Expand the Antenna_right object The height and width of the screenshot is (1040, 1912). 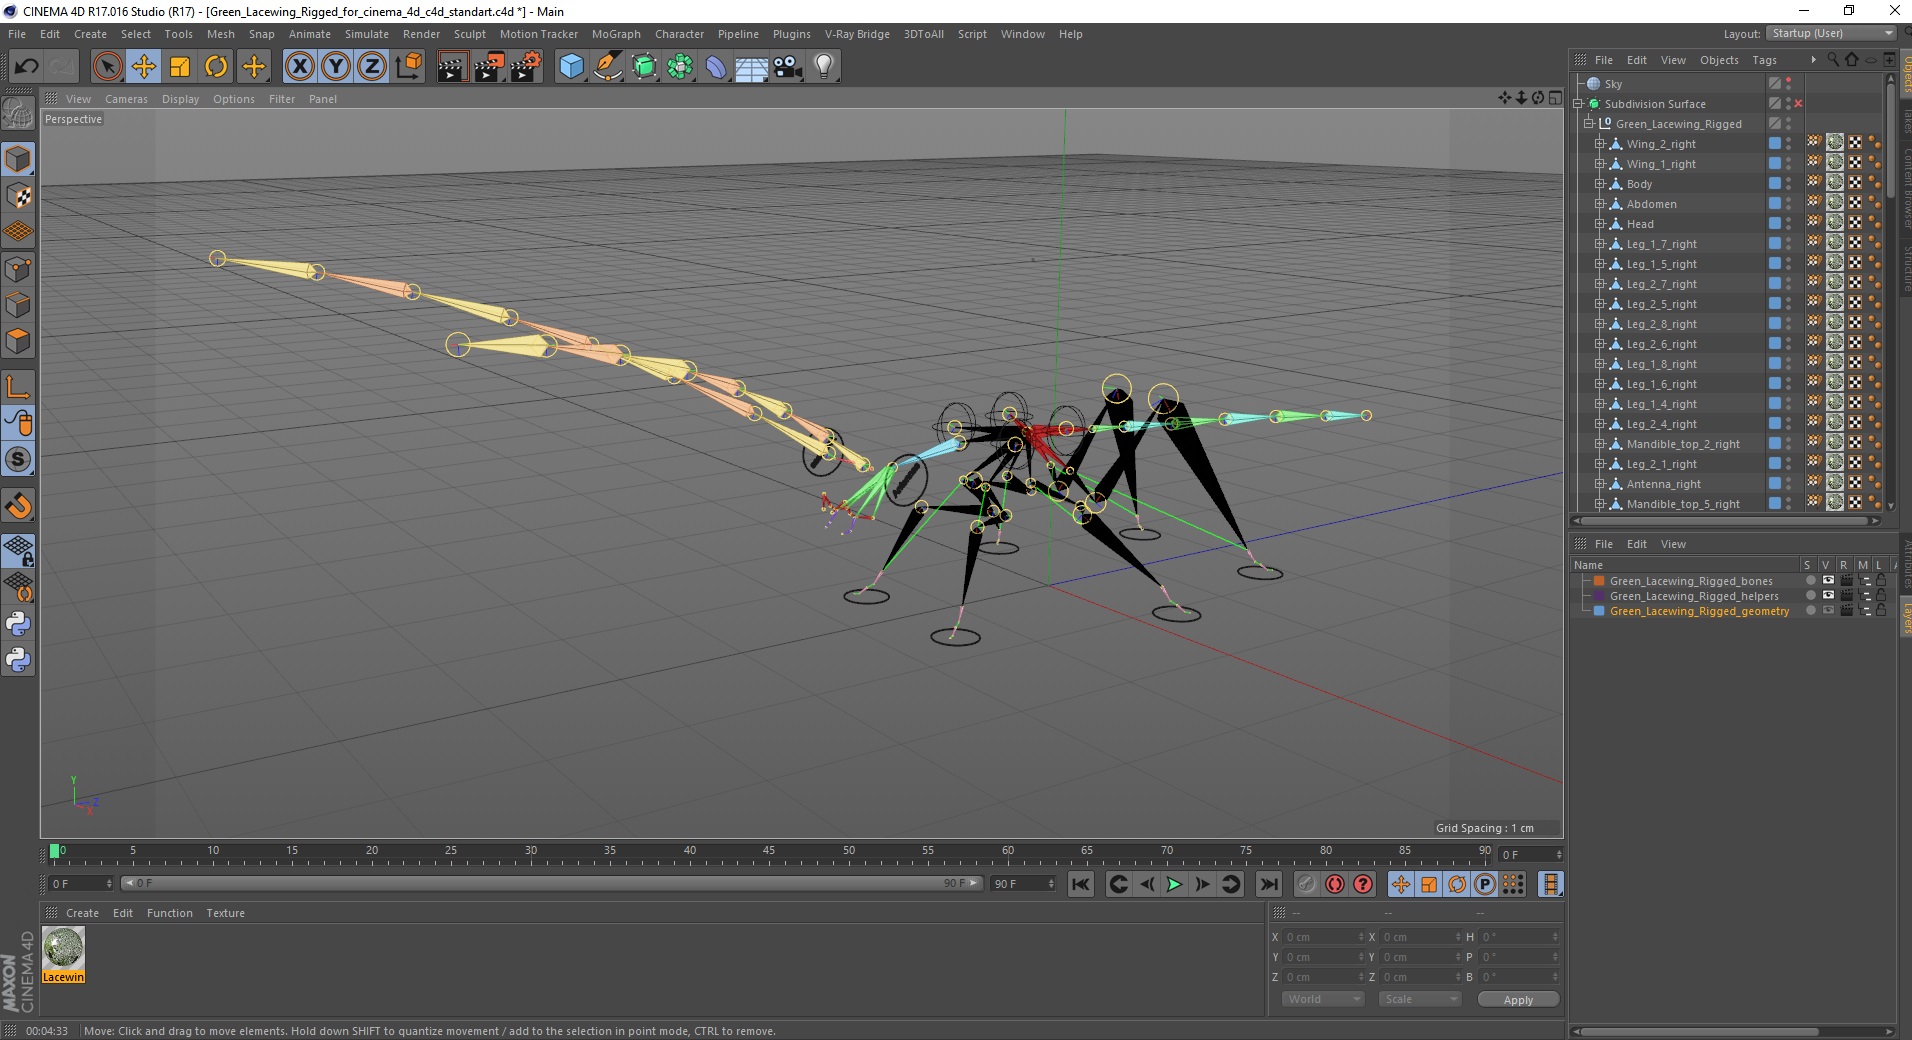(x=1599, y=484)
